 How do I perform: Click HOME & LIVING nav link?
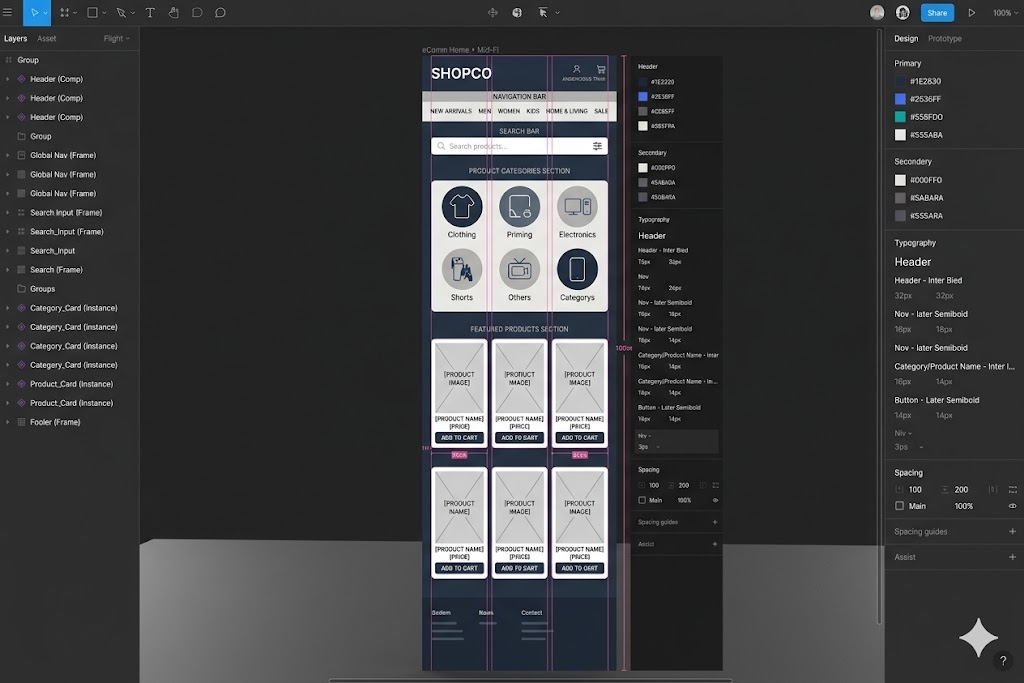click(x=567, y=111)
